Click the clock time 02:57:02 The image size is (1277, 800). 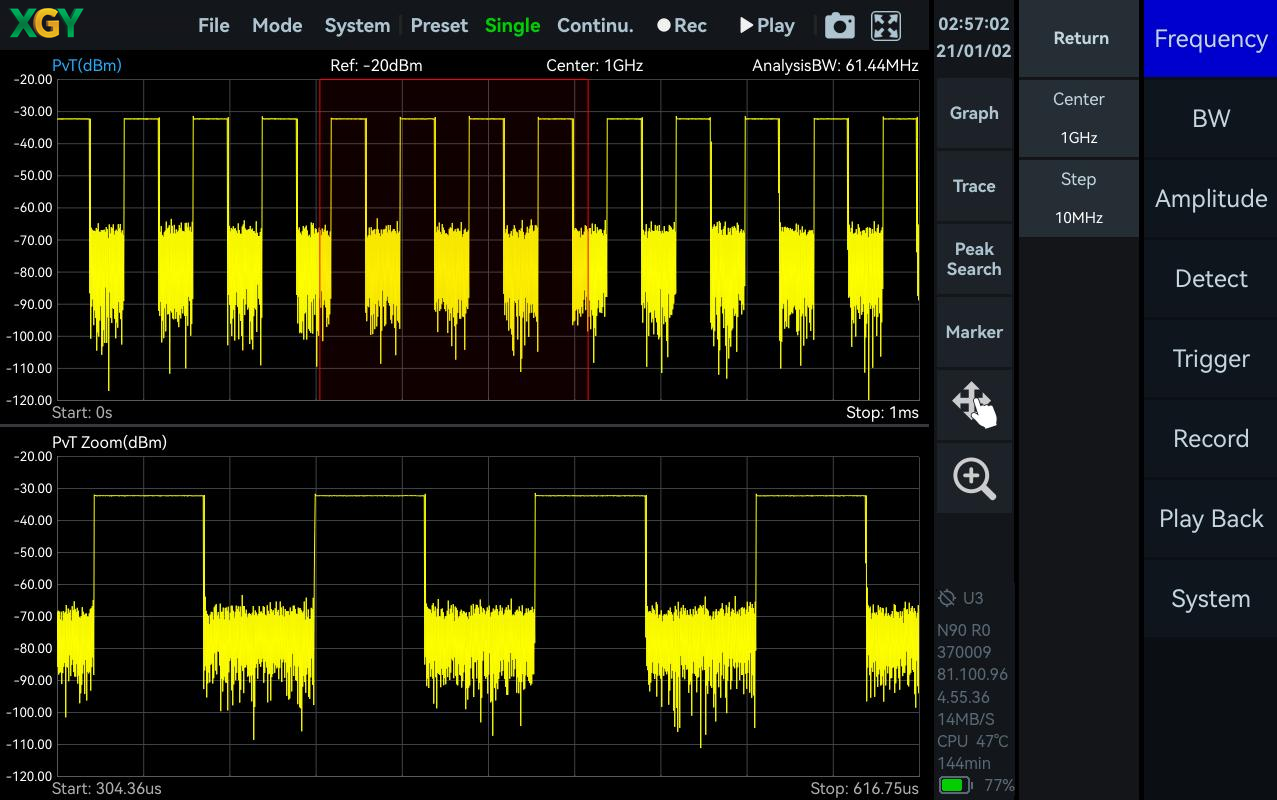click(x=974, y=24)
